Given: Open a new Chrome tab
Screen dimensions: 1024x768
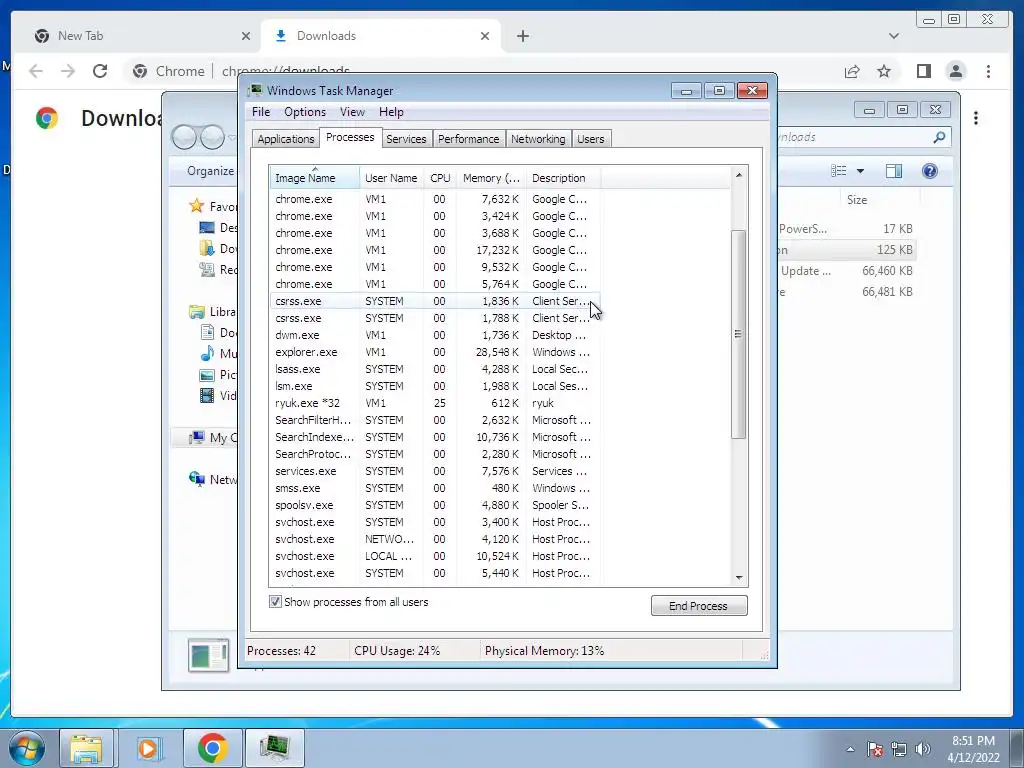Looking at the screenshot, I should (x=522, y=36).
